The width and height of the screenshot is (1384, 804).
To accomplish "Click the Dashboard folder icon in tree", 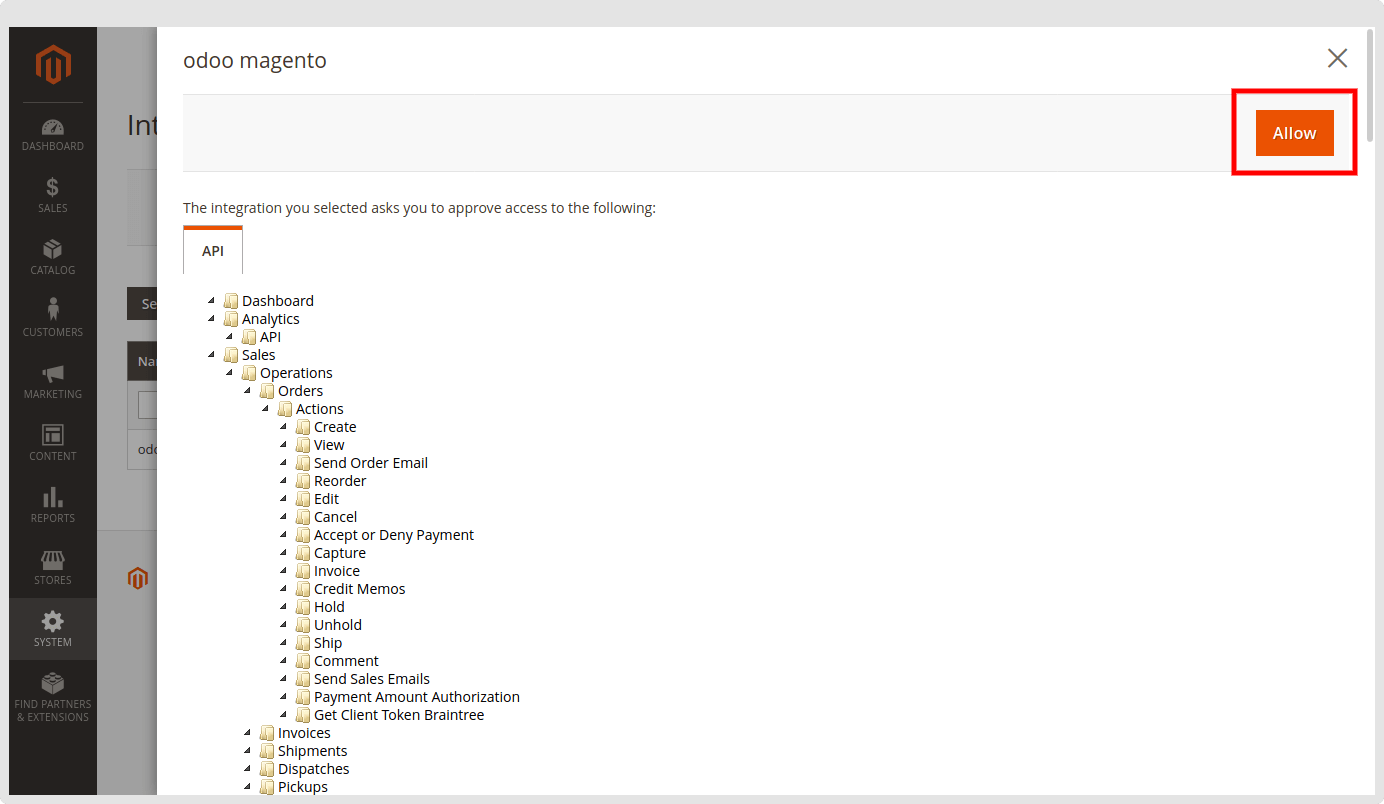I will tap(232, 301).
